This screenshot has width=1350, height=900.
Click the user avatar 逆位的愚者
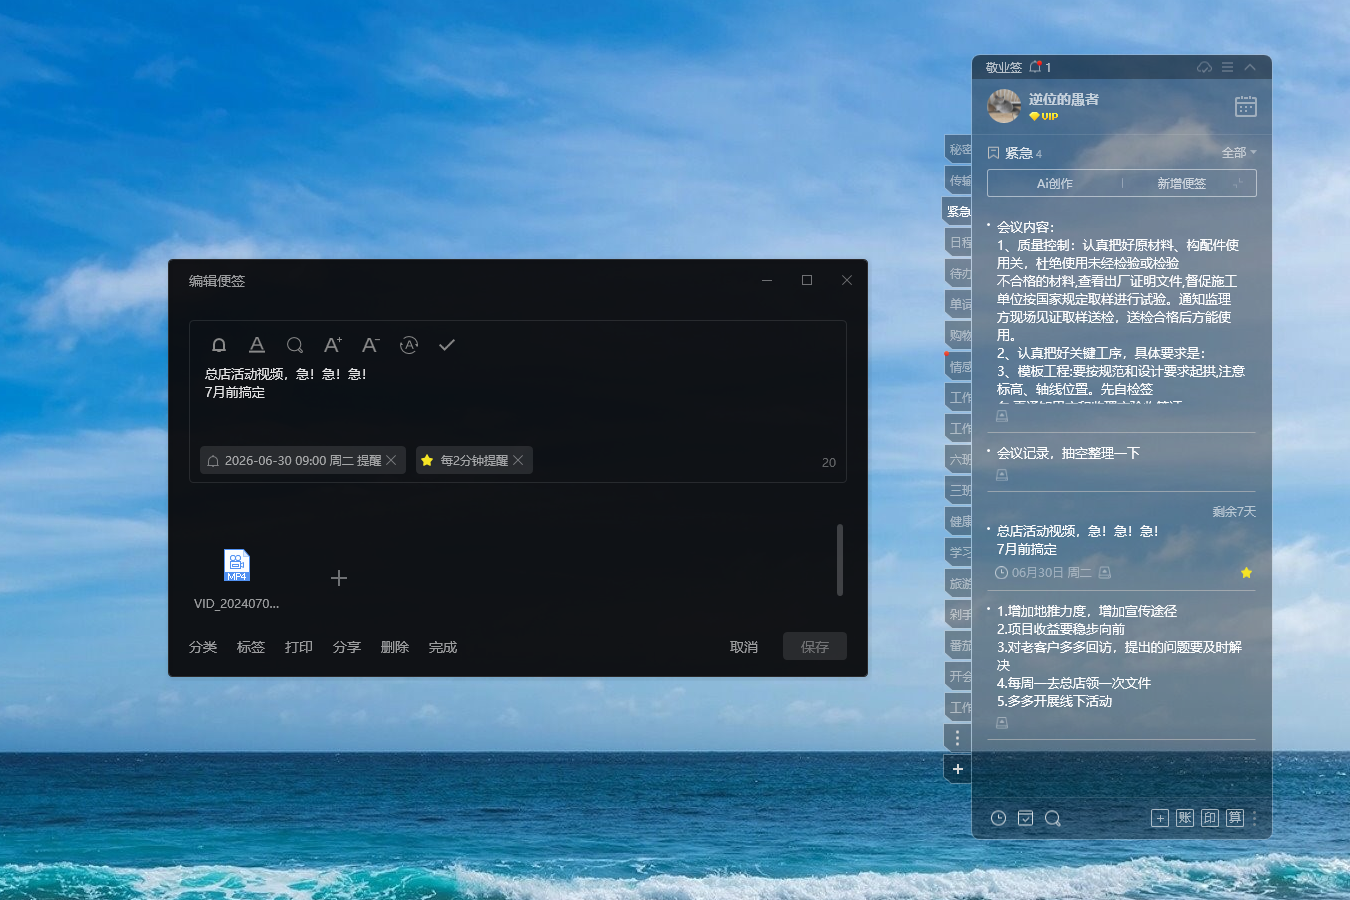tap(1004, 106)
